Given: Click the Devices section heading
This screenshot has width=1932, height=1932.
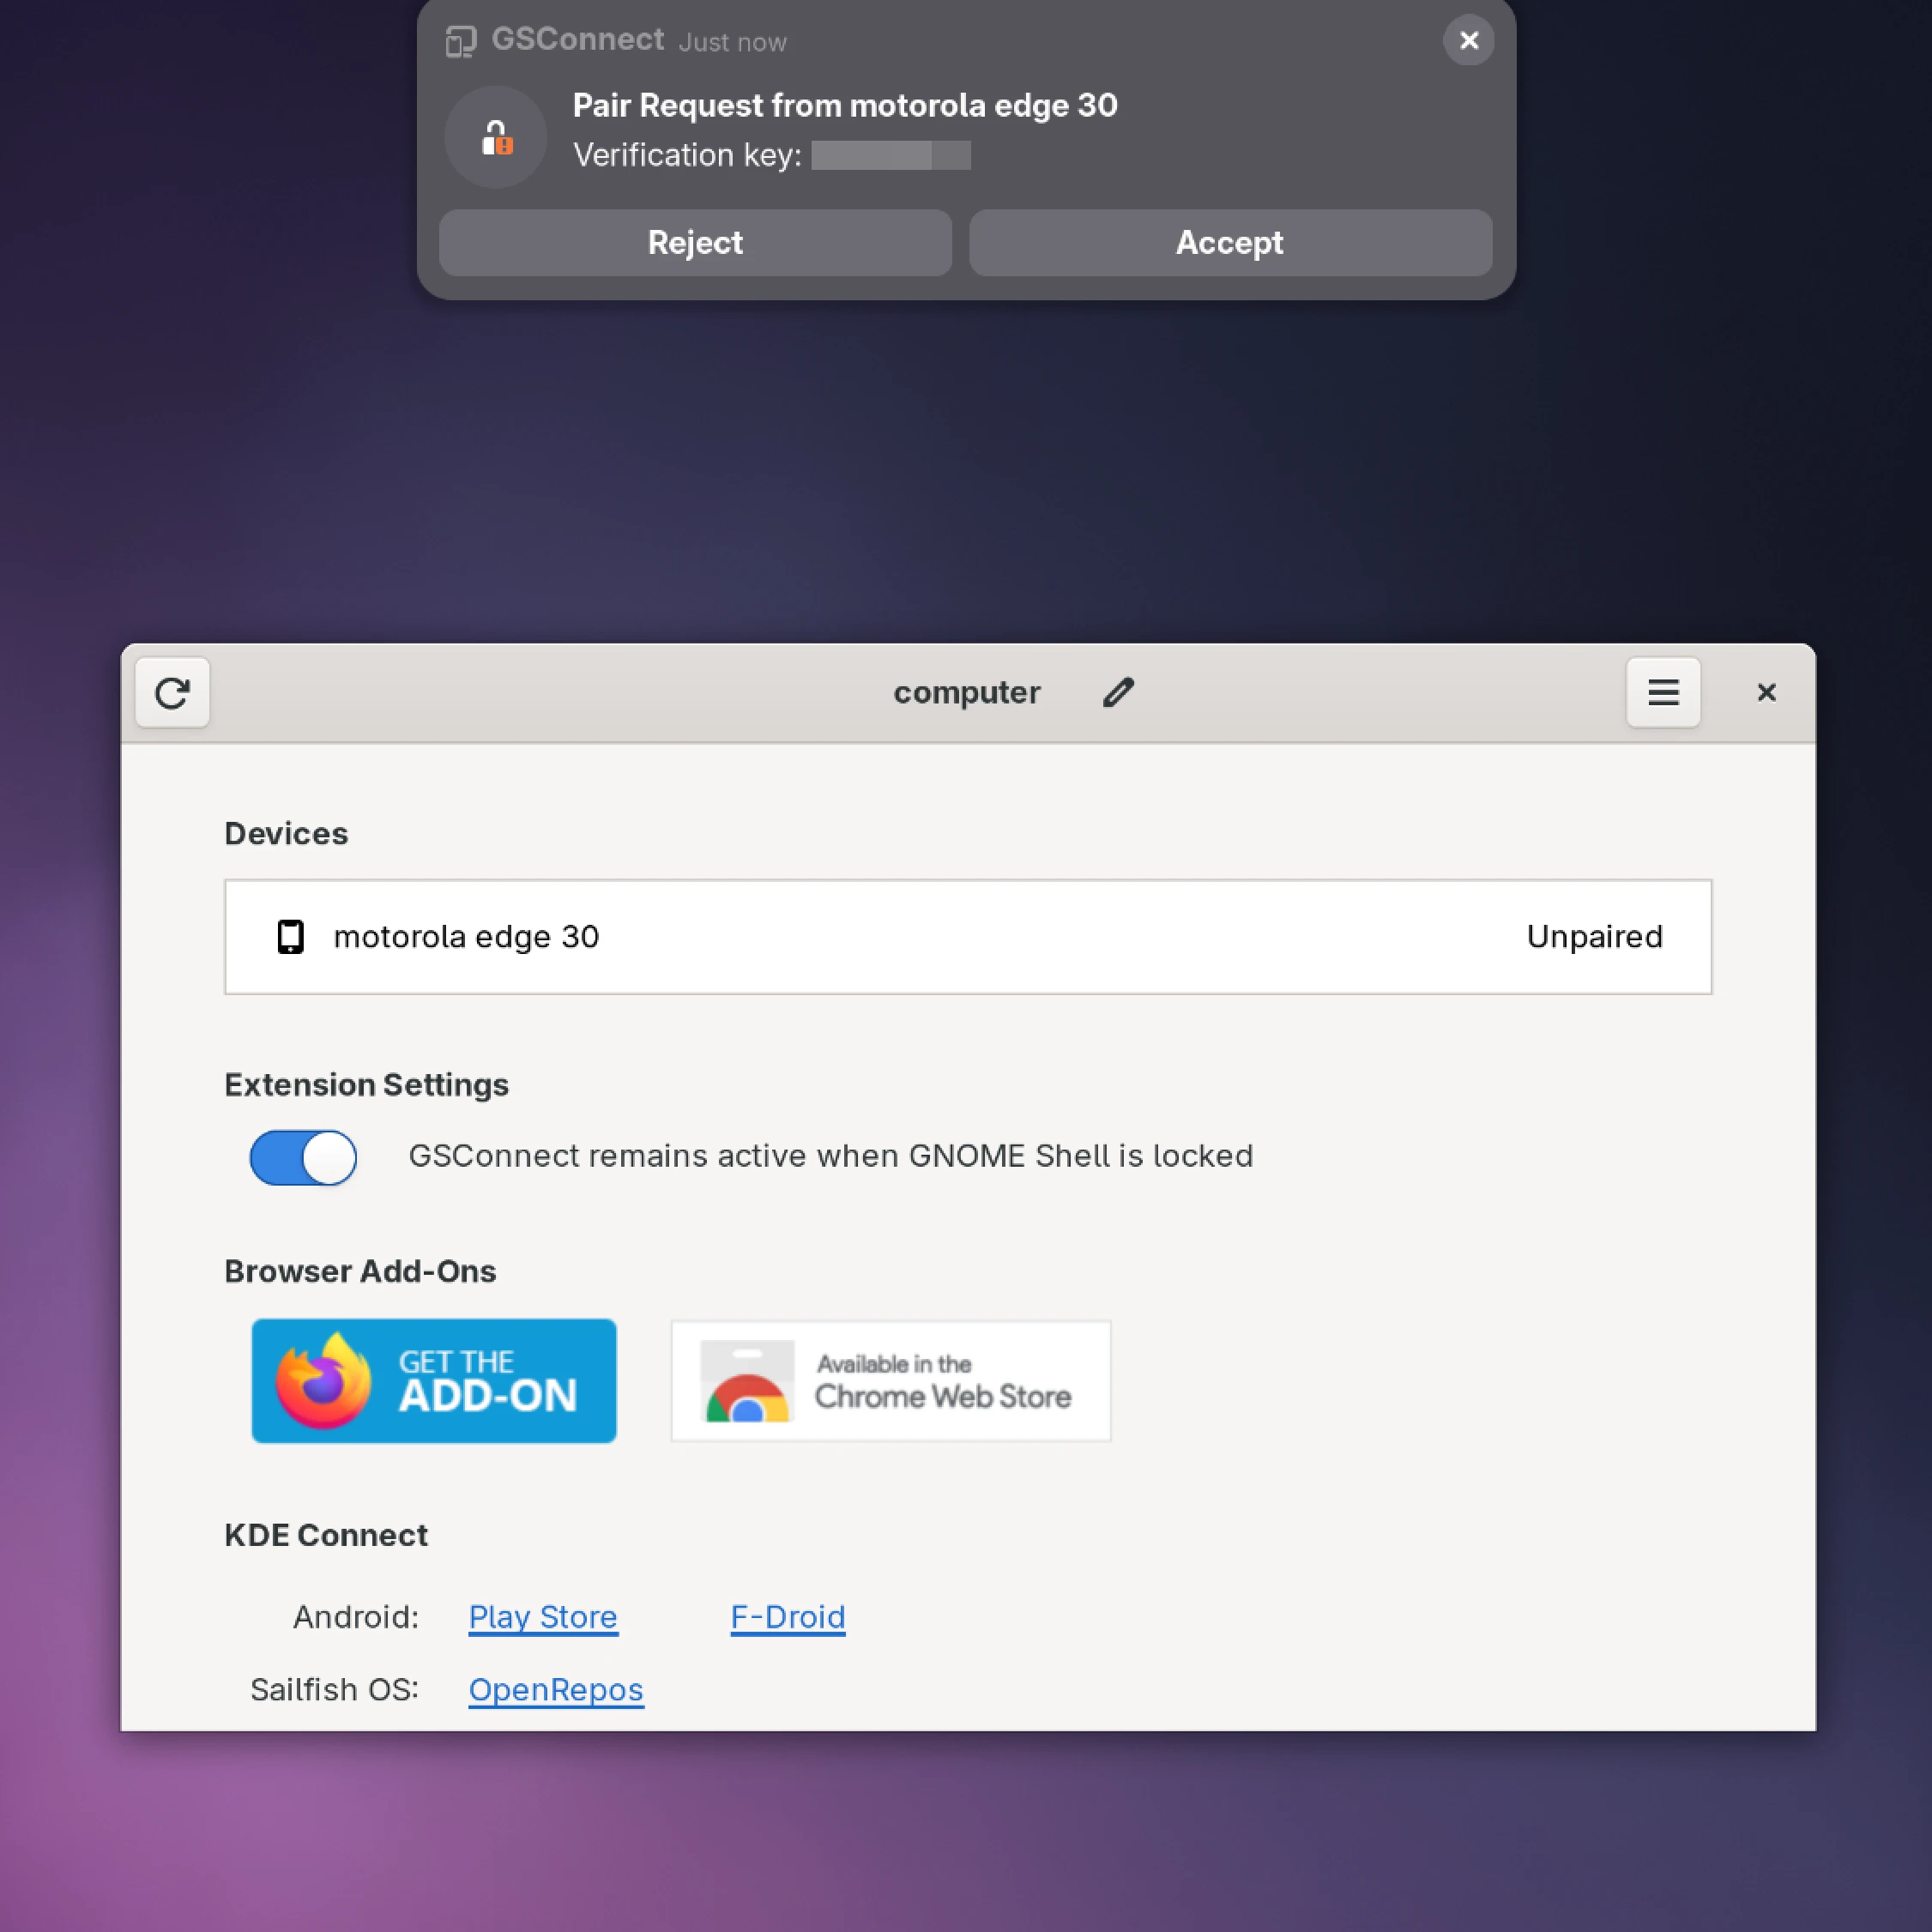Looking at the screenshot, I should pos(286,834).
